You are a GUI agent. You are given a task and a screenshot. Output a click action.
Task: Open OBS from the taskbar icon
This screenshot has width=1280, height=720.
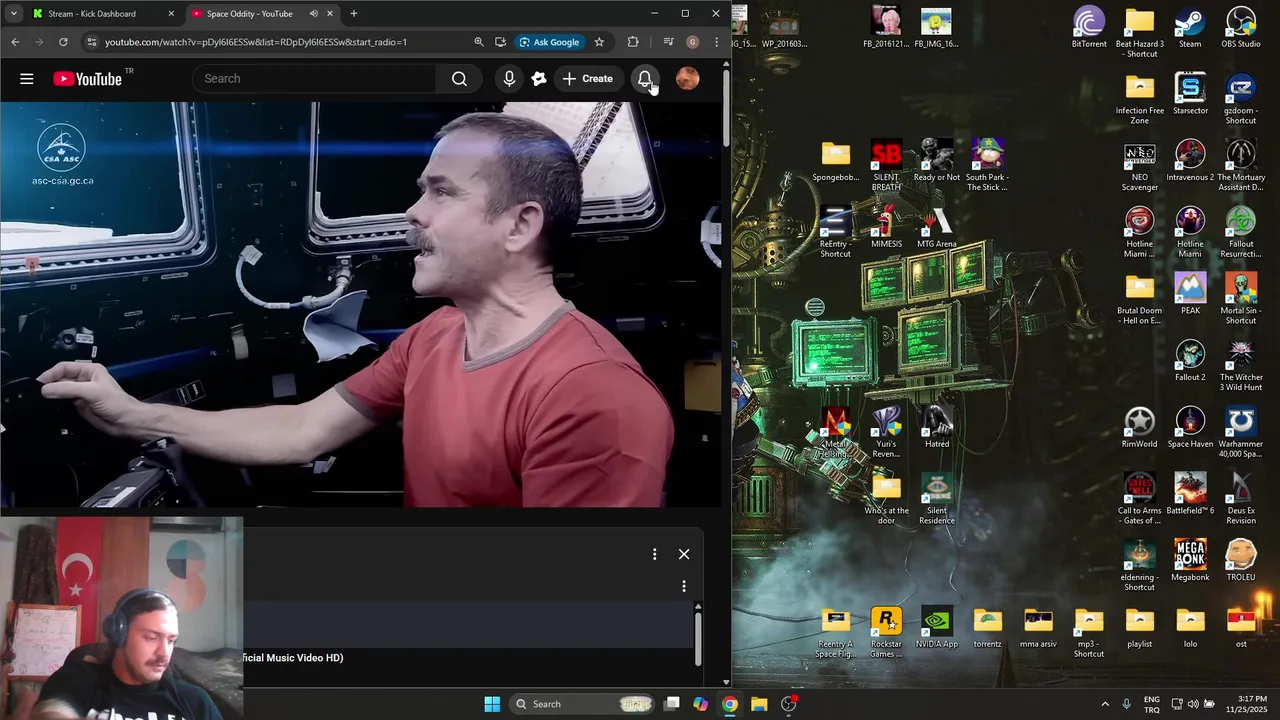pyautogui.click(x=789, y=704)
